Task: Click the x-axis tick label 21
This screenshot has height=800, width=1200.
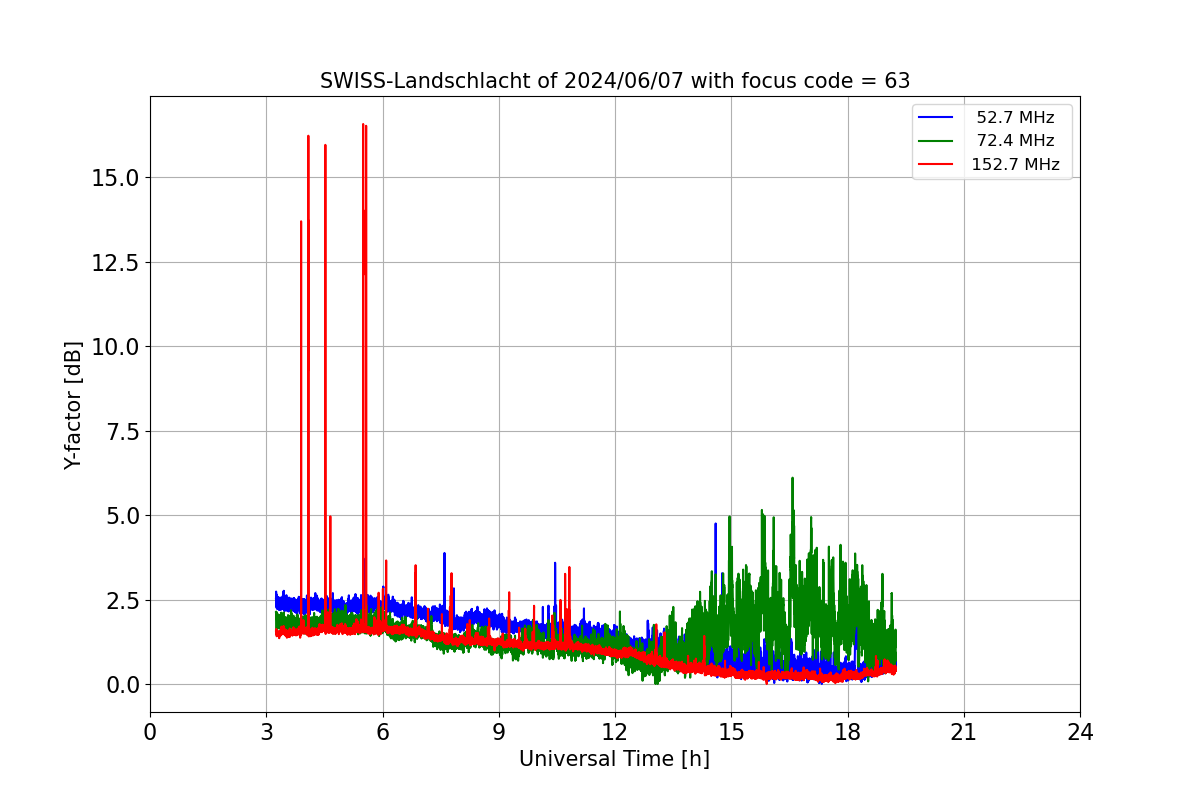Action: click(x=964, y=732)
